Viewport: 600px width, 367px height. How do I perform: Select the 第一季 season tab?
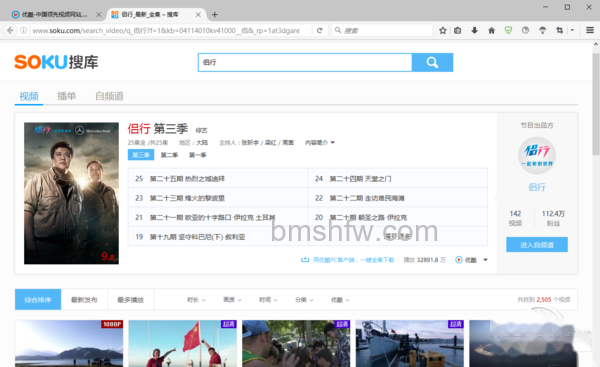[x=197, y=155]
